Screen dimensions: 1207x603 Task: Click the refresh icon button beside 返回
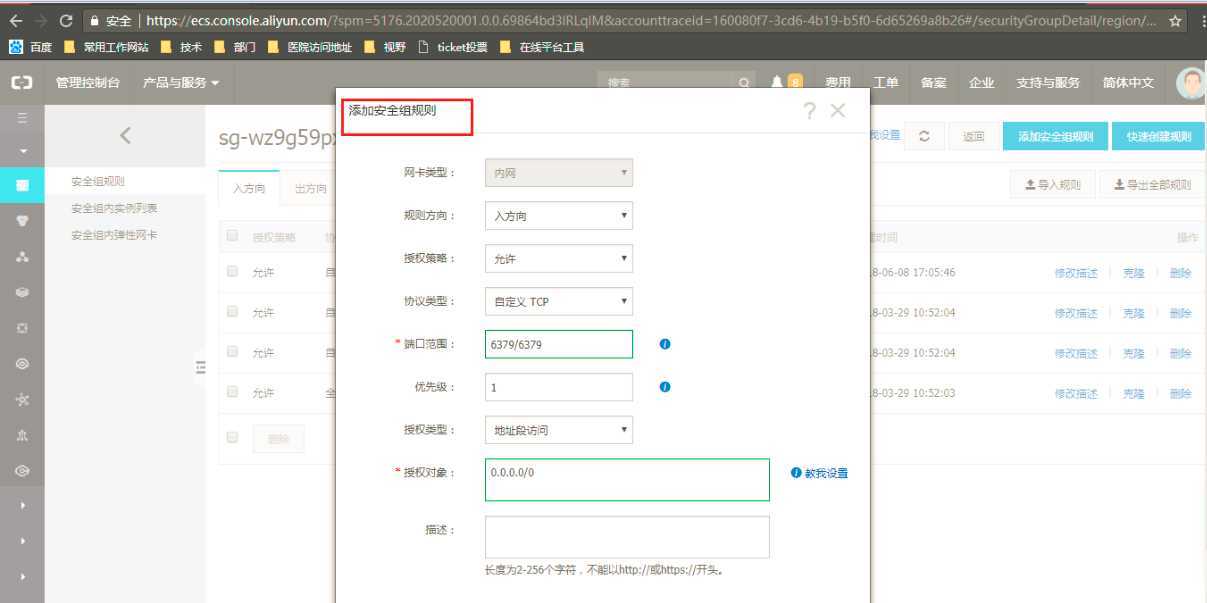pyautogui.click(x=924, y=137)
